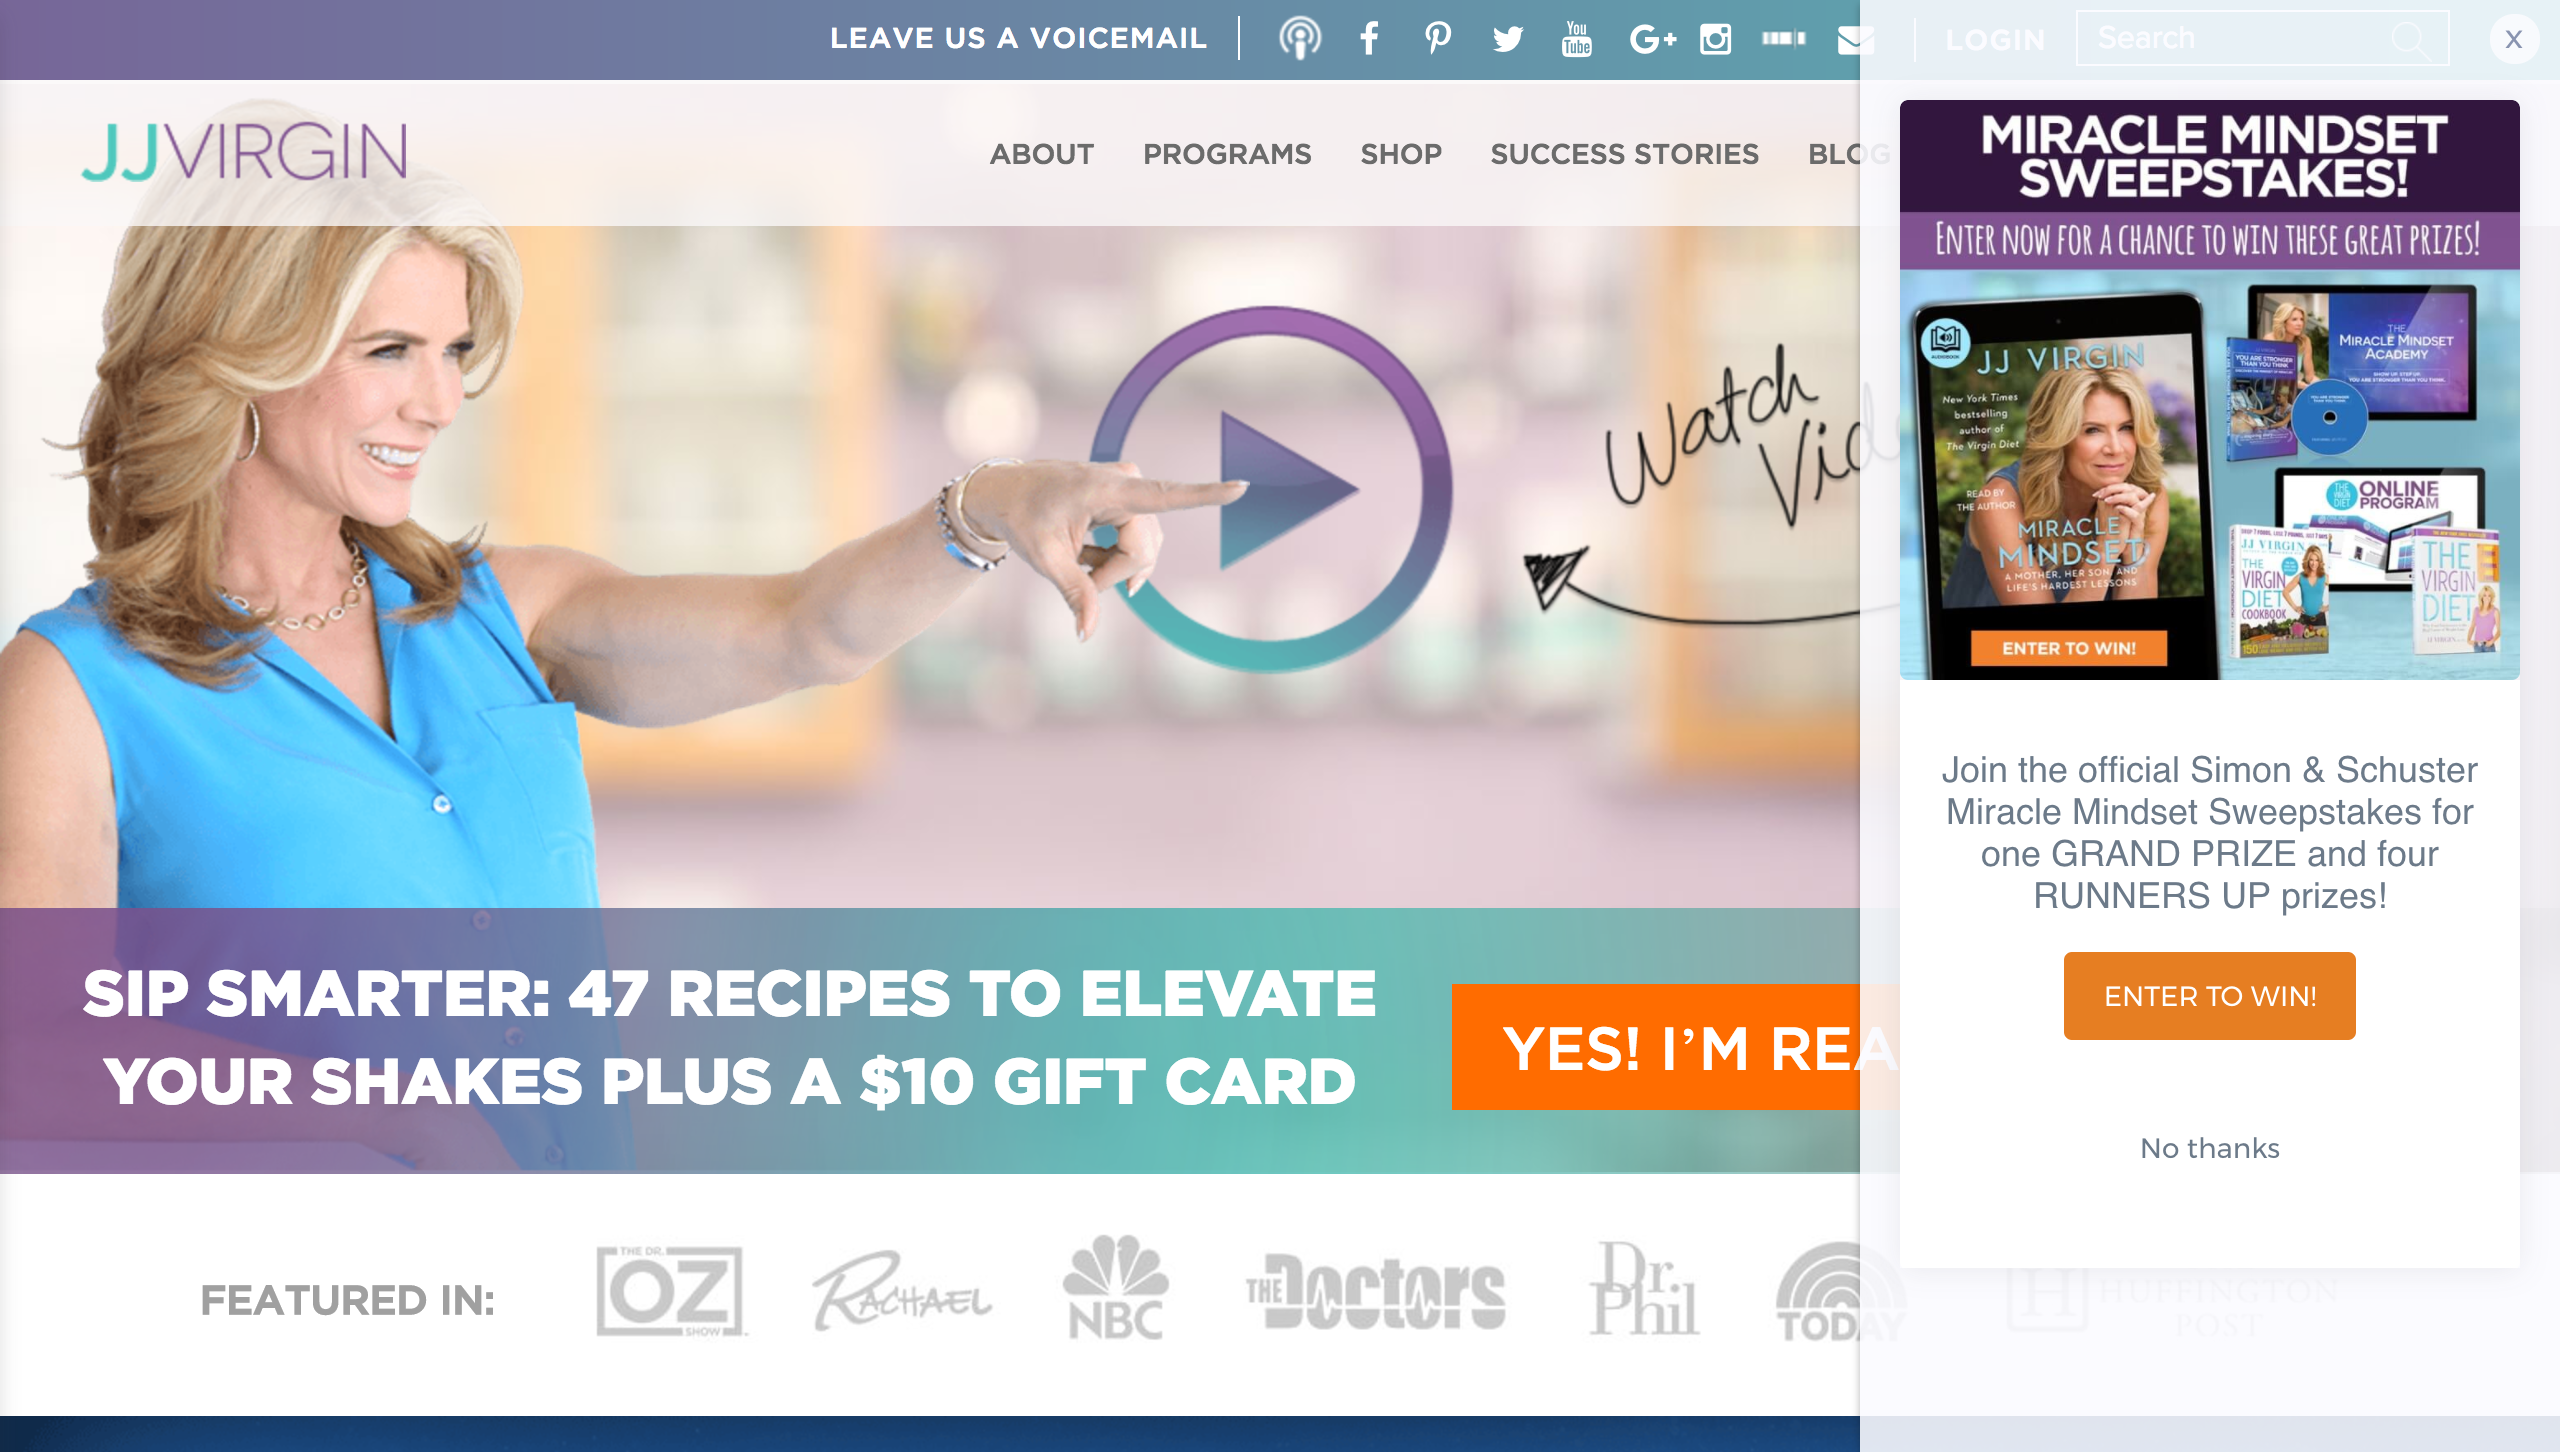The width and height of the screenshot is (2560, 1452).
Task: Click the Miracle Mindset Sweepstakes banner image
Action: [2210, 390]
